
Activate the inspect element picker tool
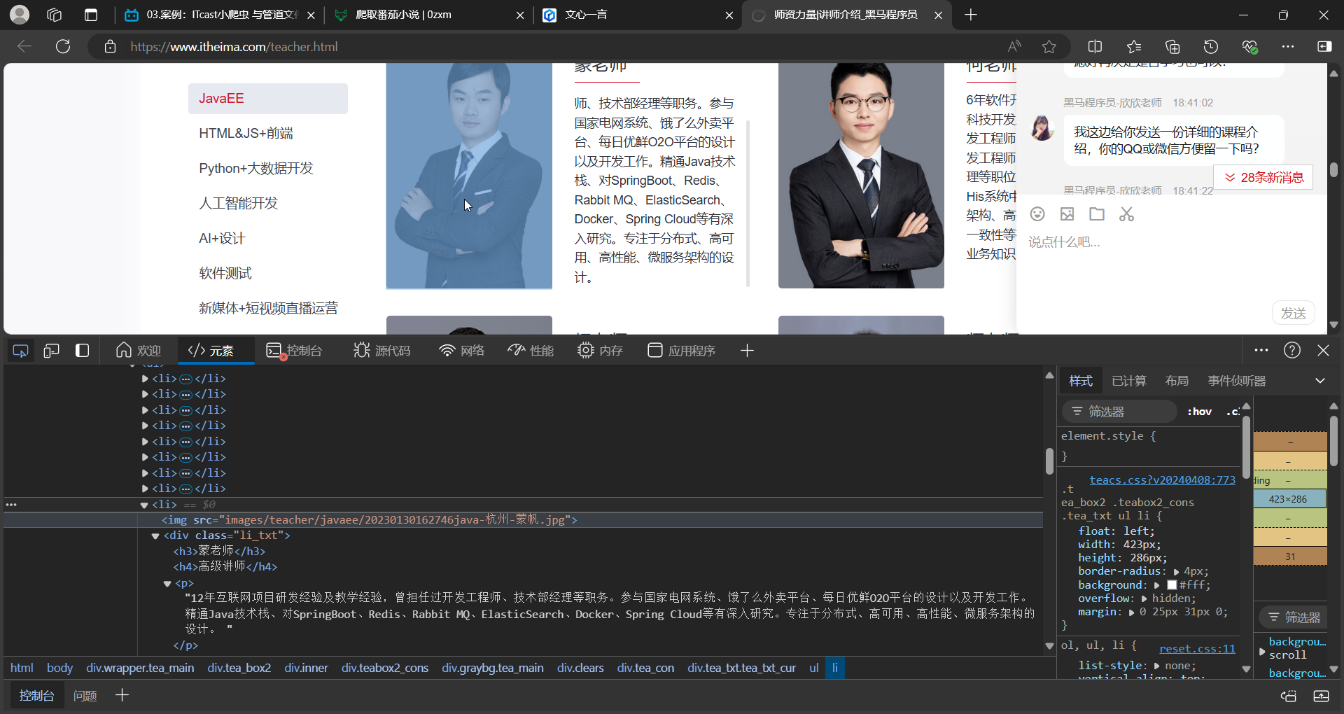[20, 350]
